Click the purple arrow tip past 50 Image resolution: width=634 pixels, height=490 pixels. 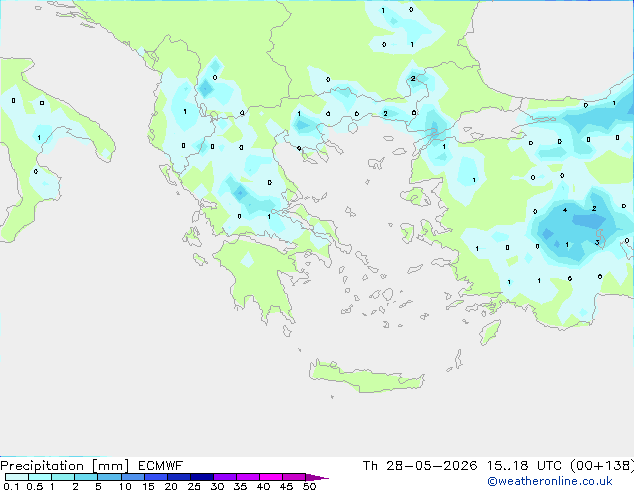click(x=317, y=477)
